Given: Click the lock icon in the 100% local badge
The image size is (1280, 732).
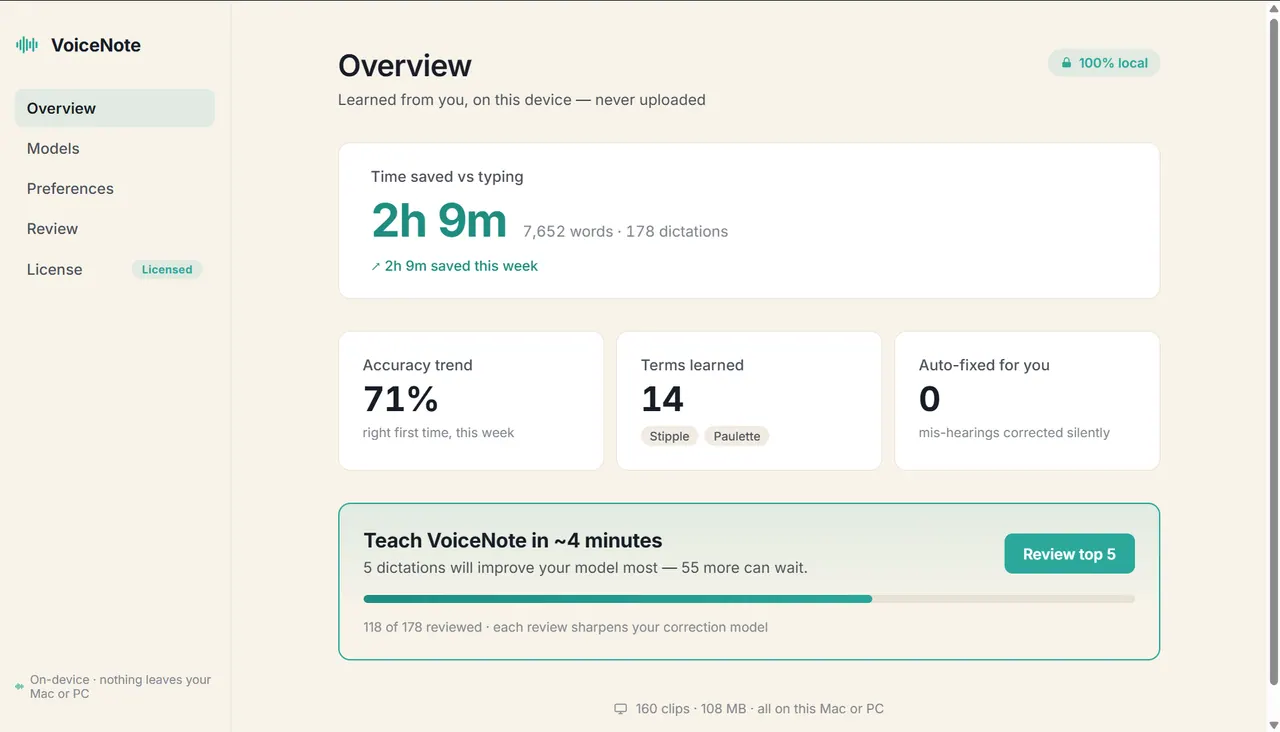Looking at the screenshot, I should click(1066, 63).
